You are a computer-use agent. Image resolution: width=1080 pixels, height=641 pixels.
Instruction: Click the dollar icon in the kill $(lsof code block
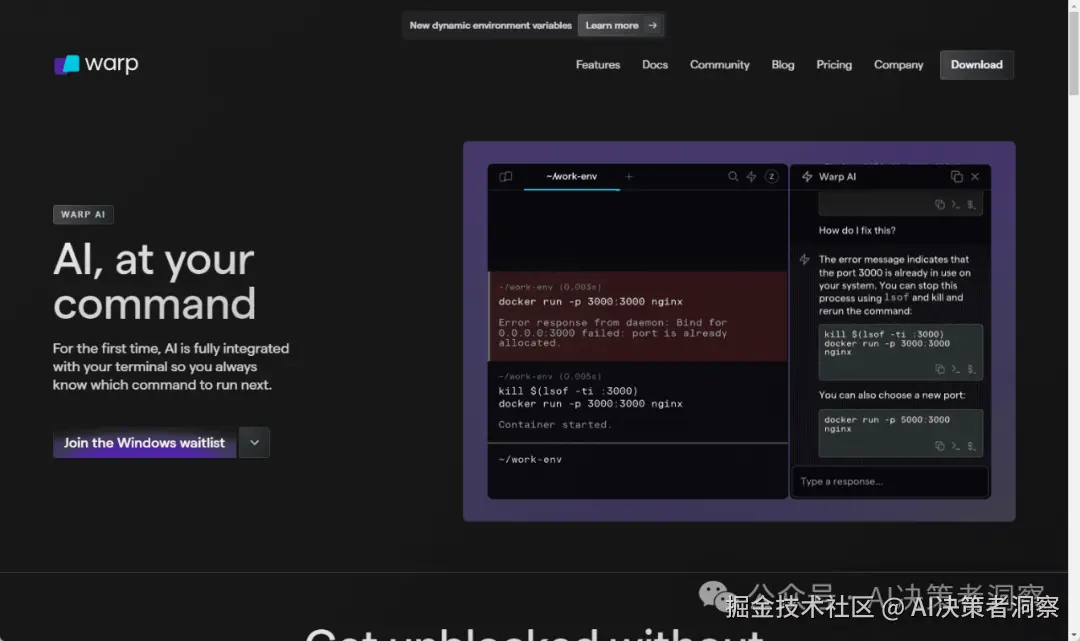(x=971, y=370)
